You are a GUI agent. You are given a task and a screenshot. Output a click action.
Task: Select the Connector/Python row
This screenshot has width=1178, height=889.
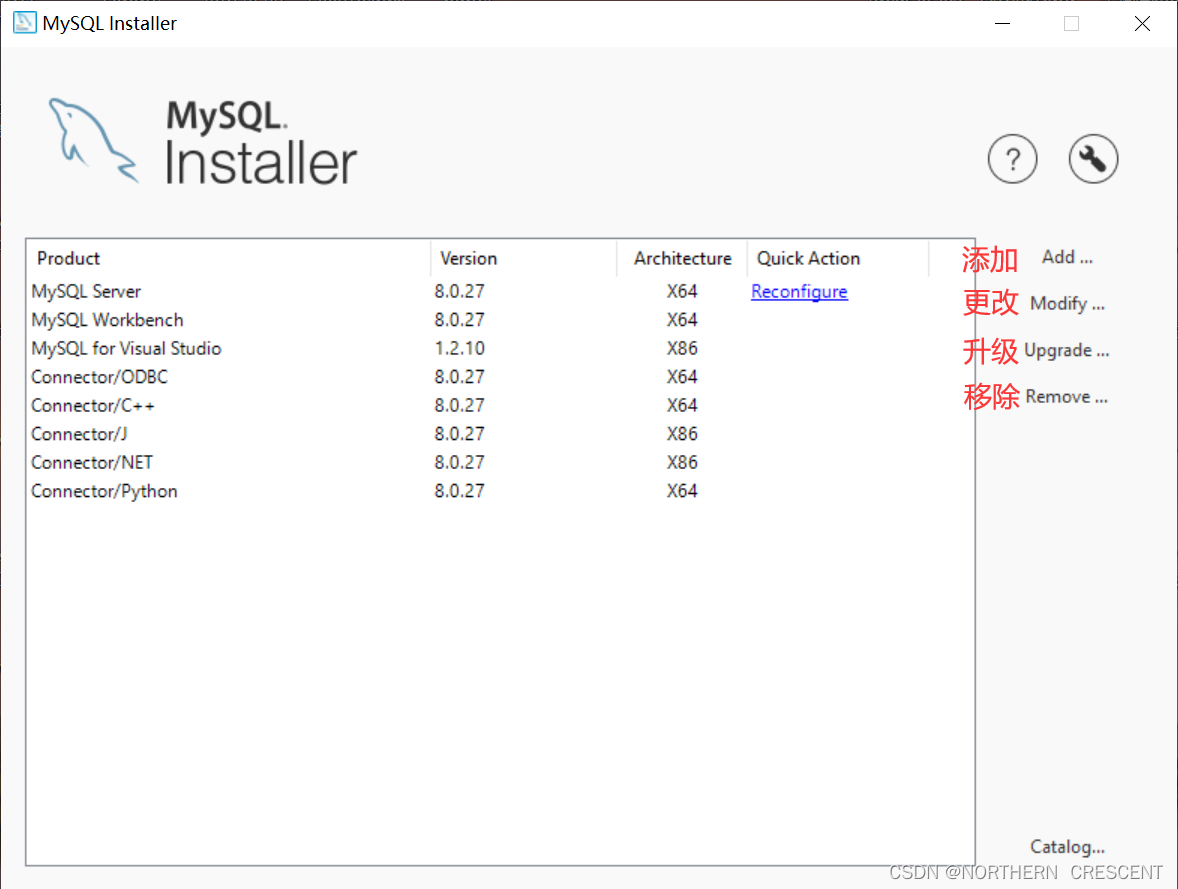click(x=500, y=491)
